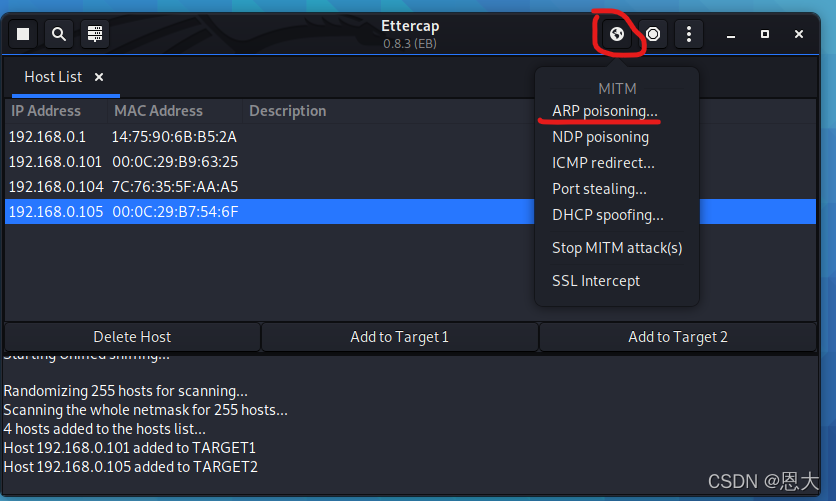Sort by MAC Address column header

158,111
